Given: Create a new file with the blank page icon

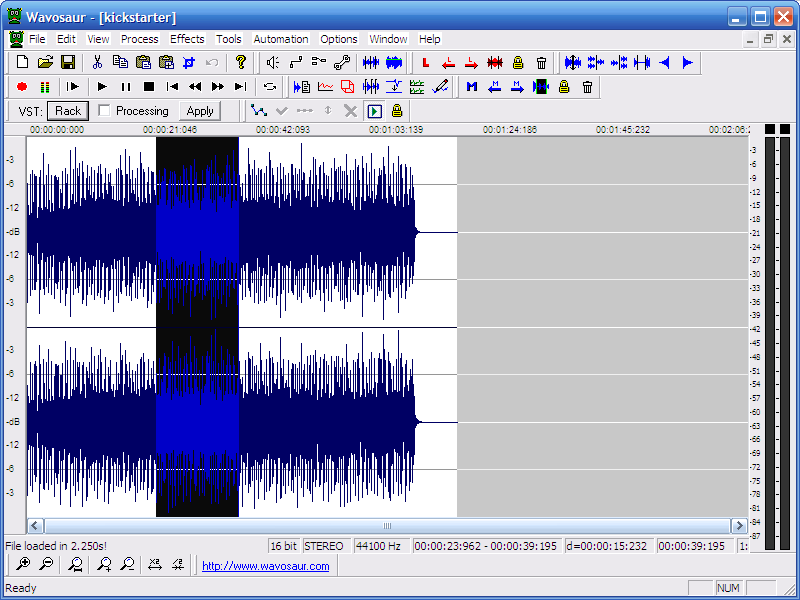Looking at the screenshot, I should point(22,62).
